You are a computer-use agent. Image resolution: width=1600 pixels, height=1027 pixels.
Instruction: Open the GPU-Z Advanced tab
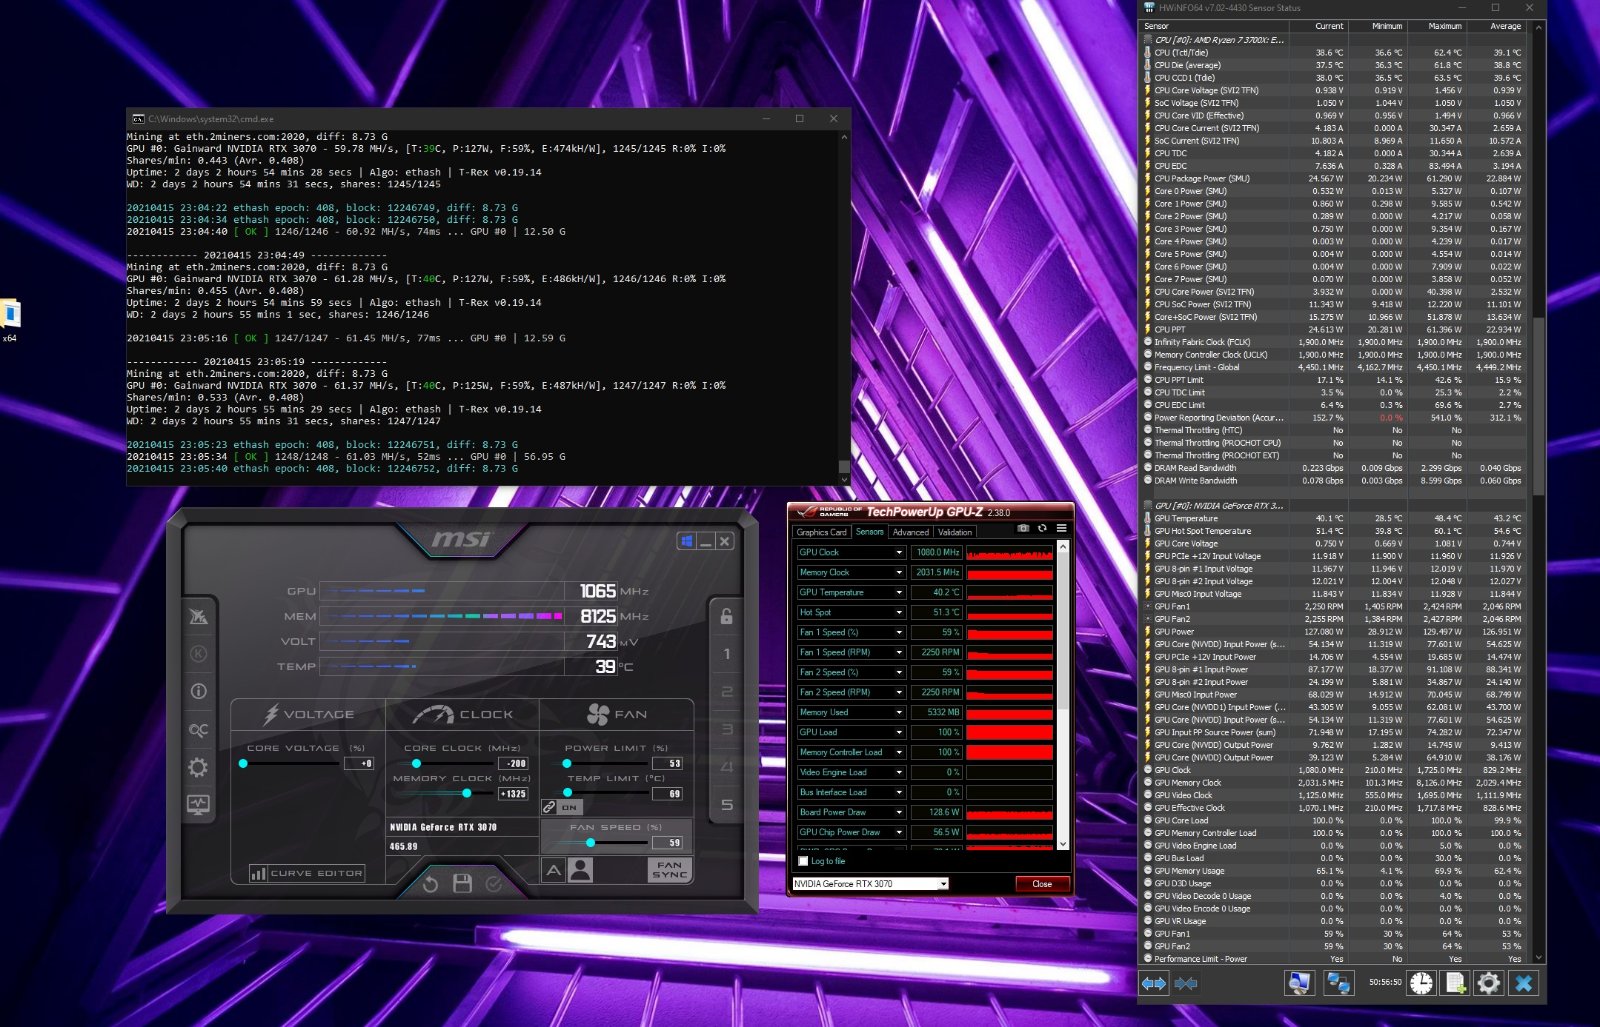click(x=911, y=532)
